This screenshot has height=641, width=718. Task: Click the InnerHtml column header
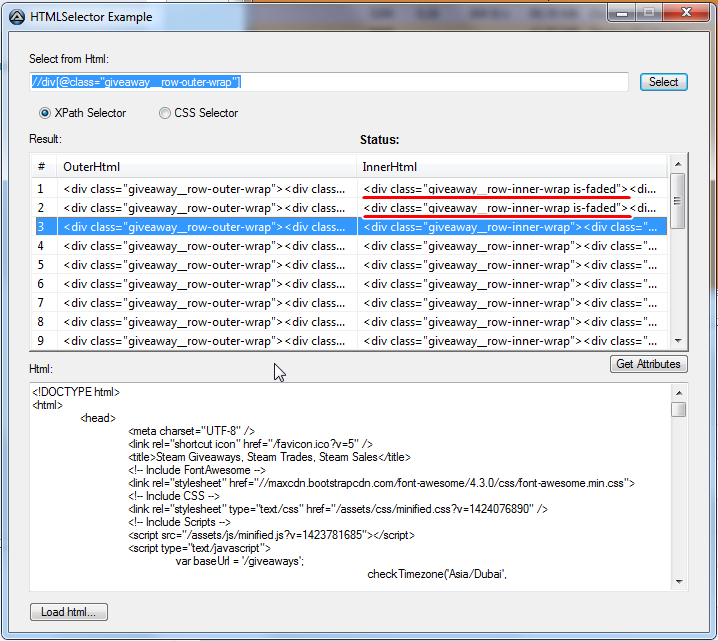pos(510,167)
